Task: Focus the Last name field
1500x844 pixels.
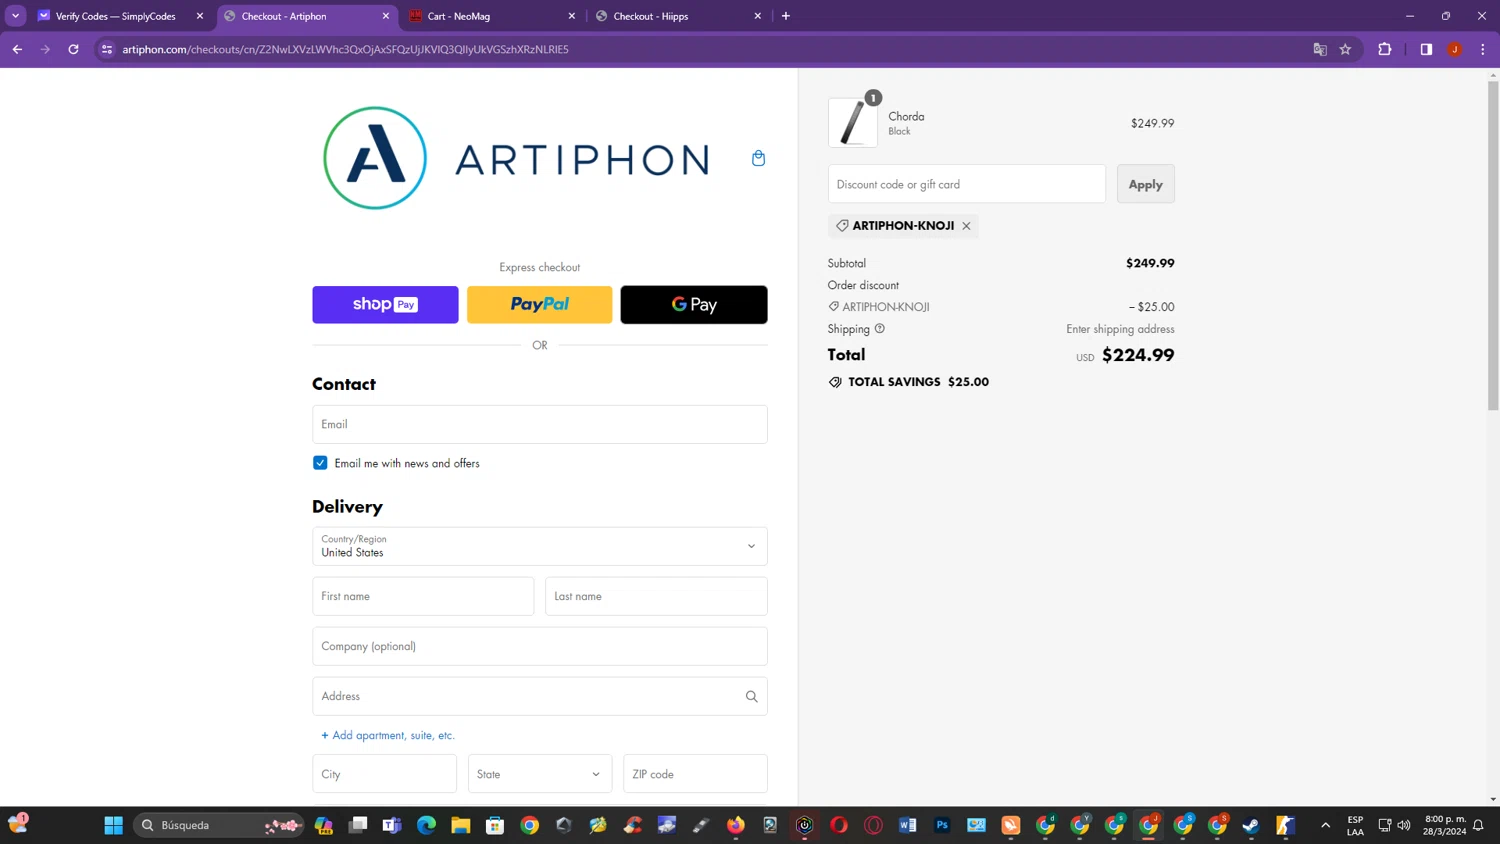Action: [x=656, y=596]
